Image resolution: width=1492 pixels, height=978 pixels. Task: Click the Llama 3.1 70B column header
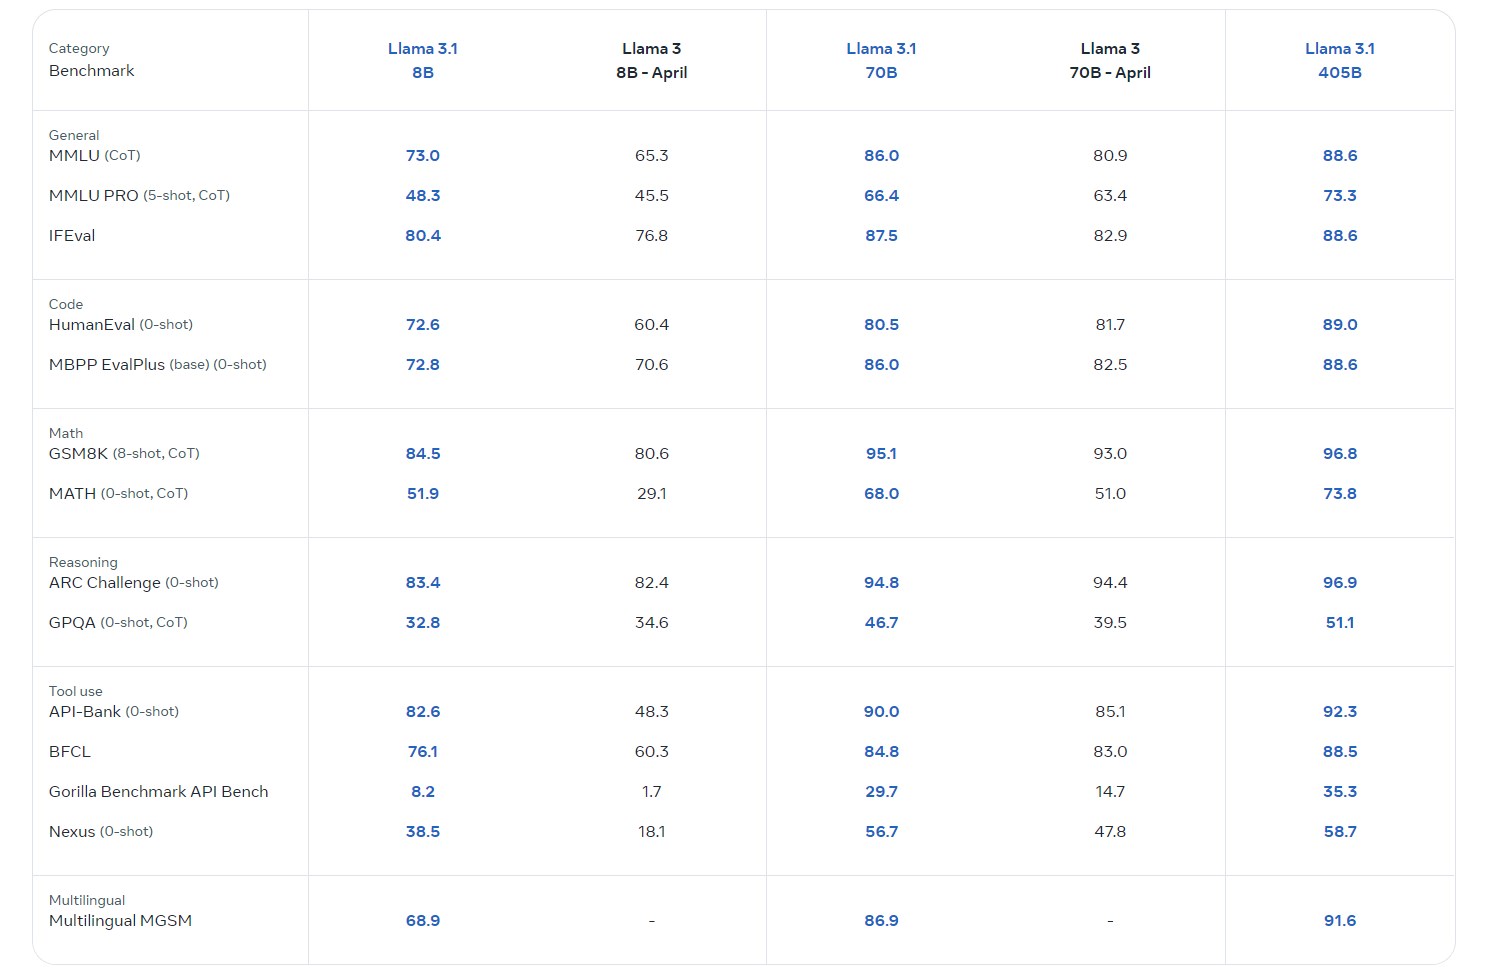pos(881,60)
